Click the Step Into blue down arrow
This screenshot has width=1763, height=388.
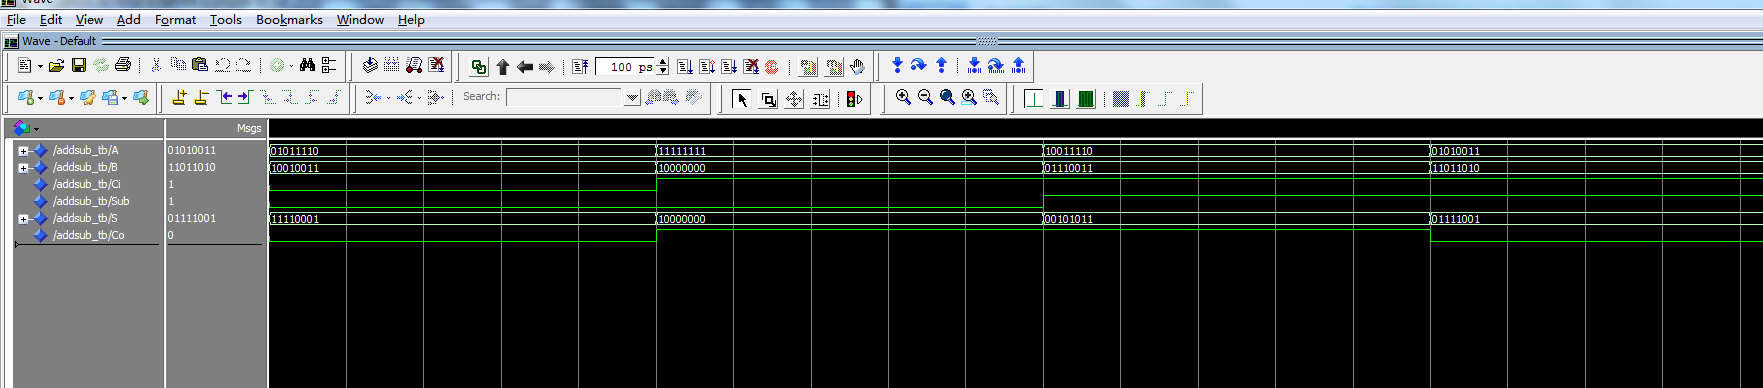click(897, 66)
